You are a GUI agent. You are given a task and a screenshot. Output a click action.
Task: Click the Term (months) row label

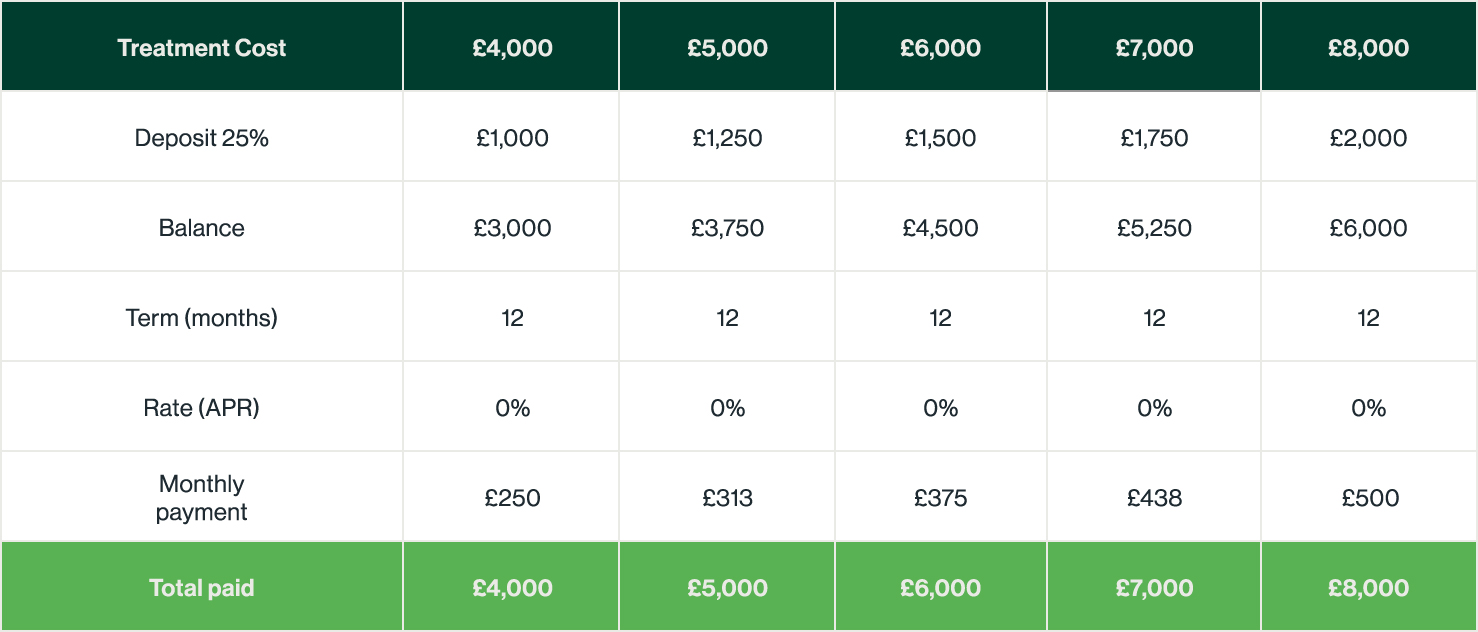(201, 317)
